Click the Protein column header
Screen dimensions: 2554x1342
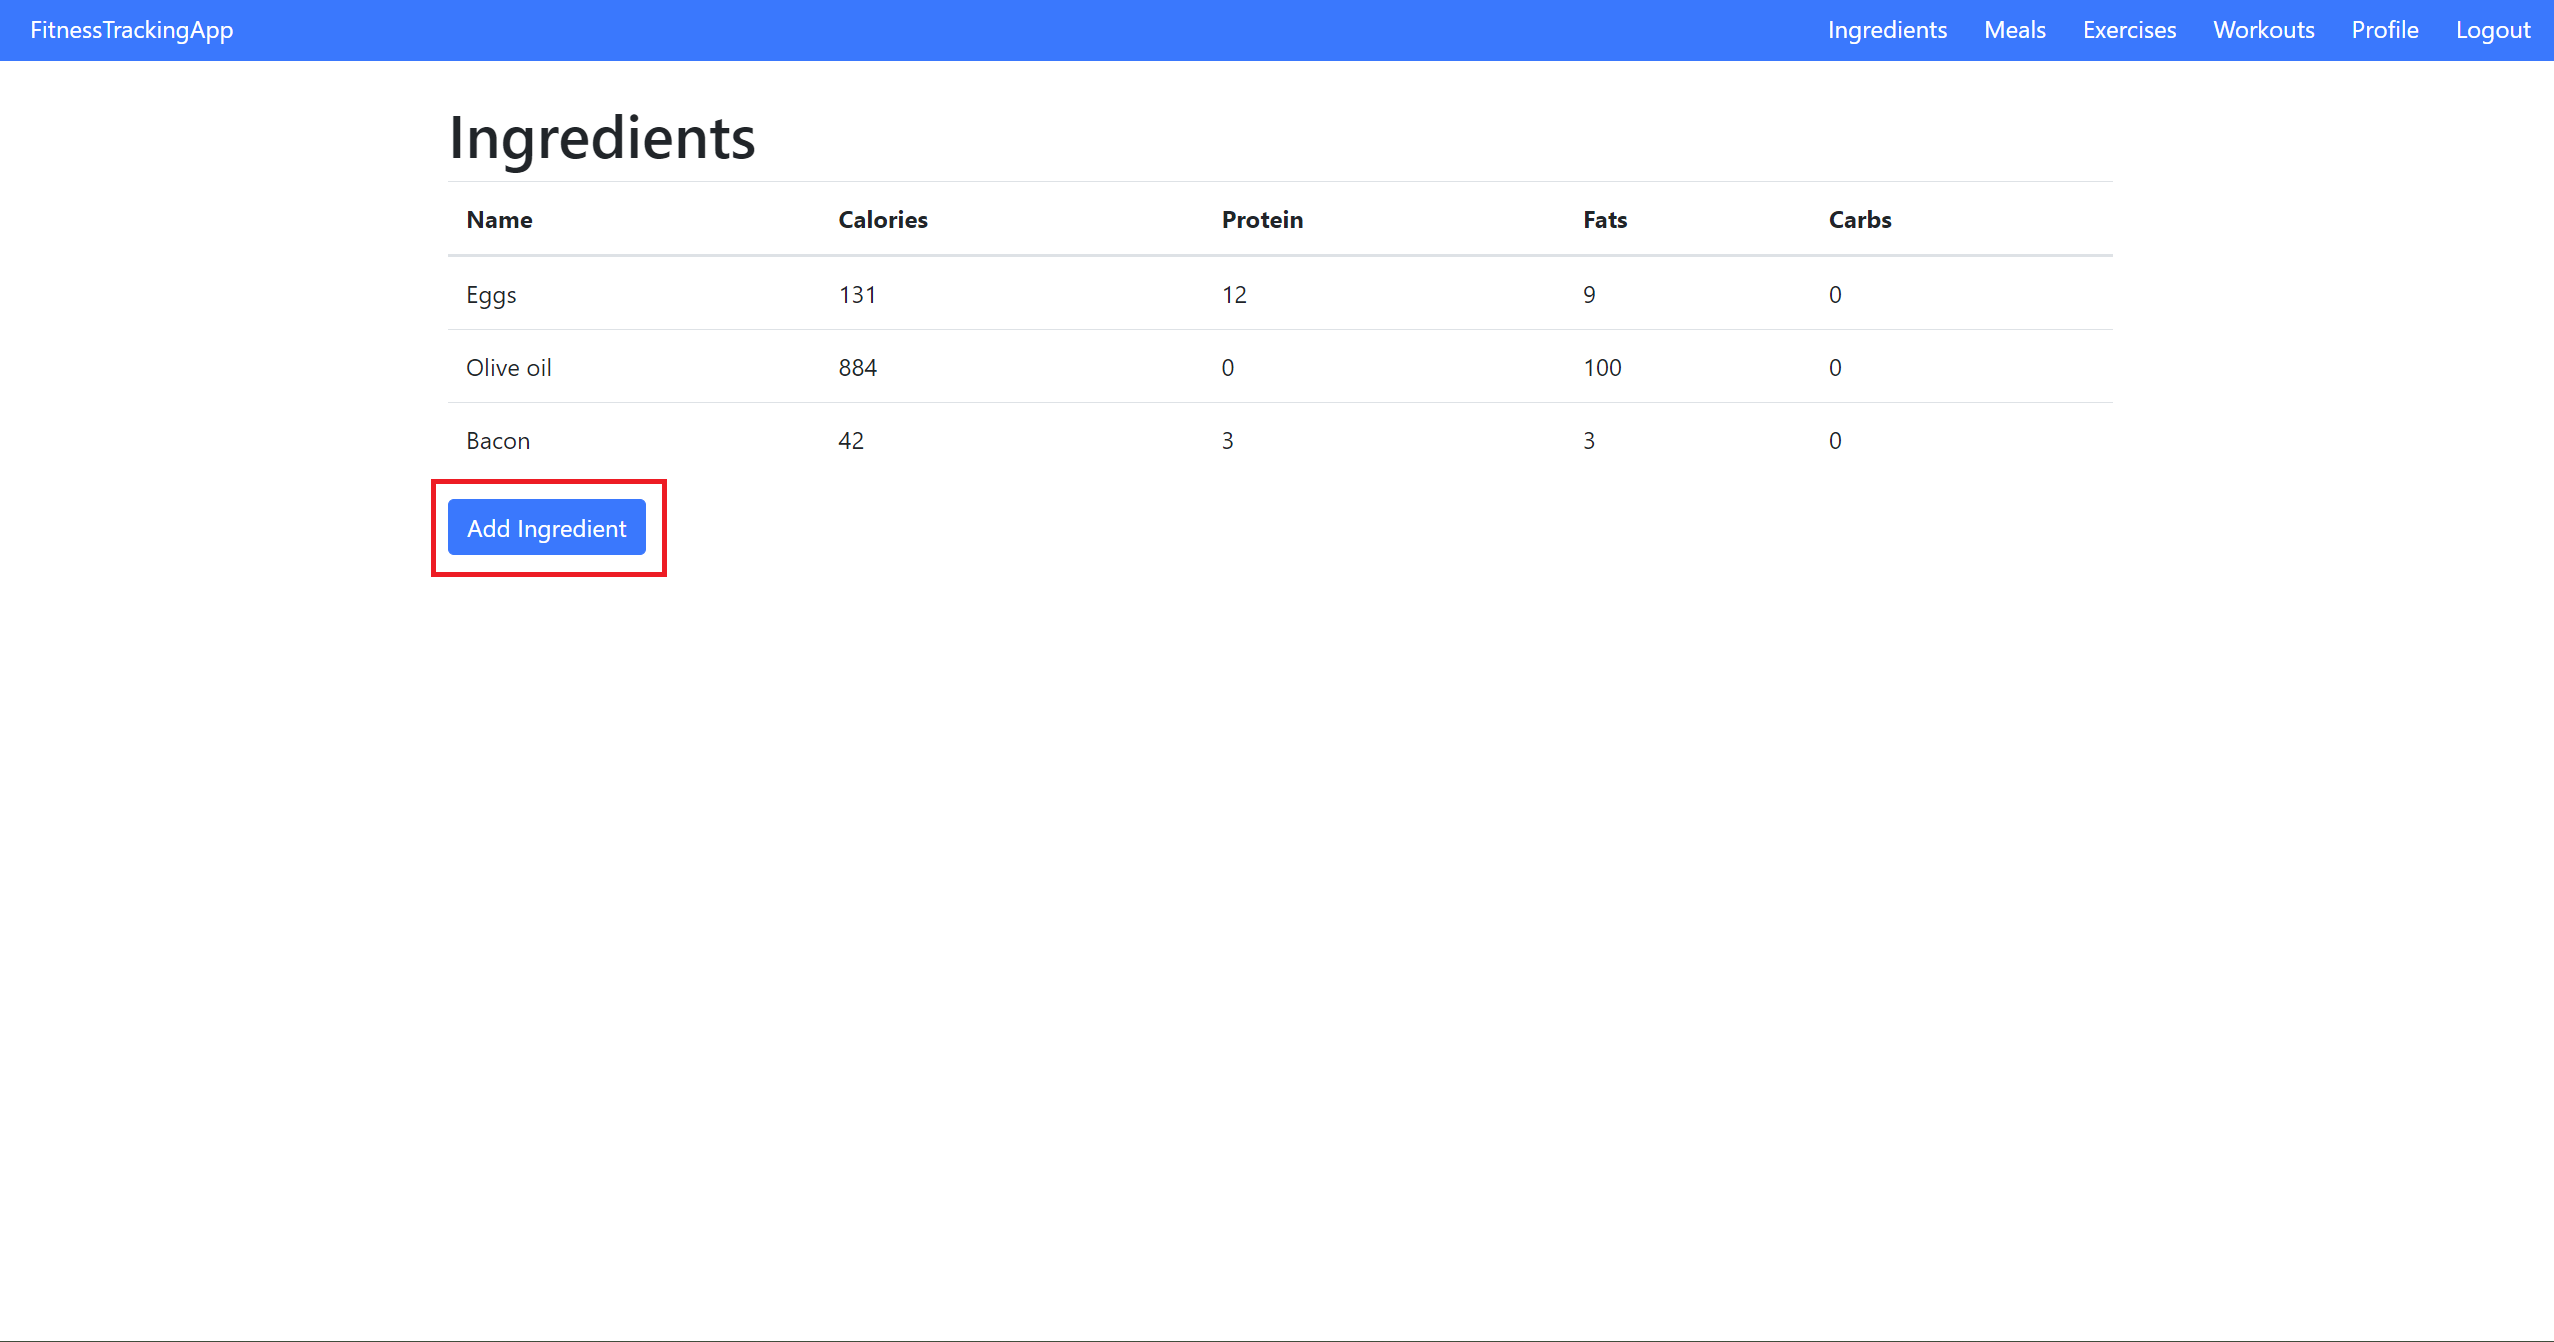click(x=1262, y=220)
